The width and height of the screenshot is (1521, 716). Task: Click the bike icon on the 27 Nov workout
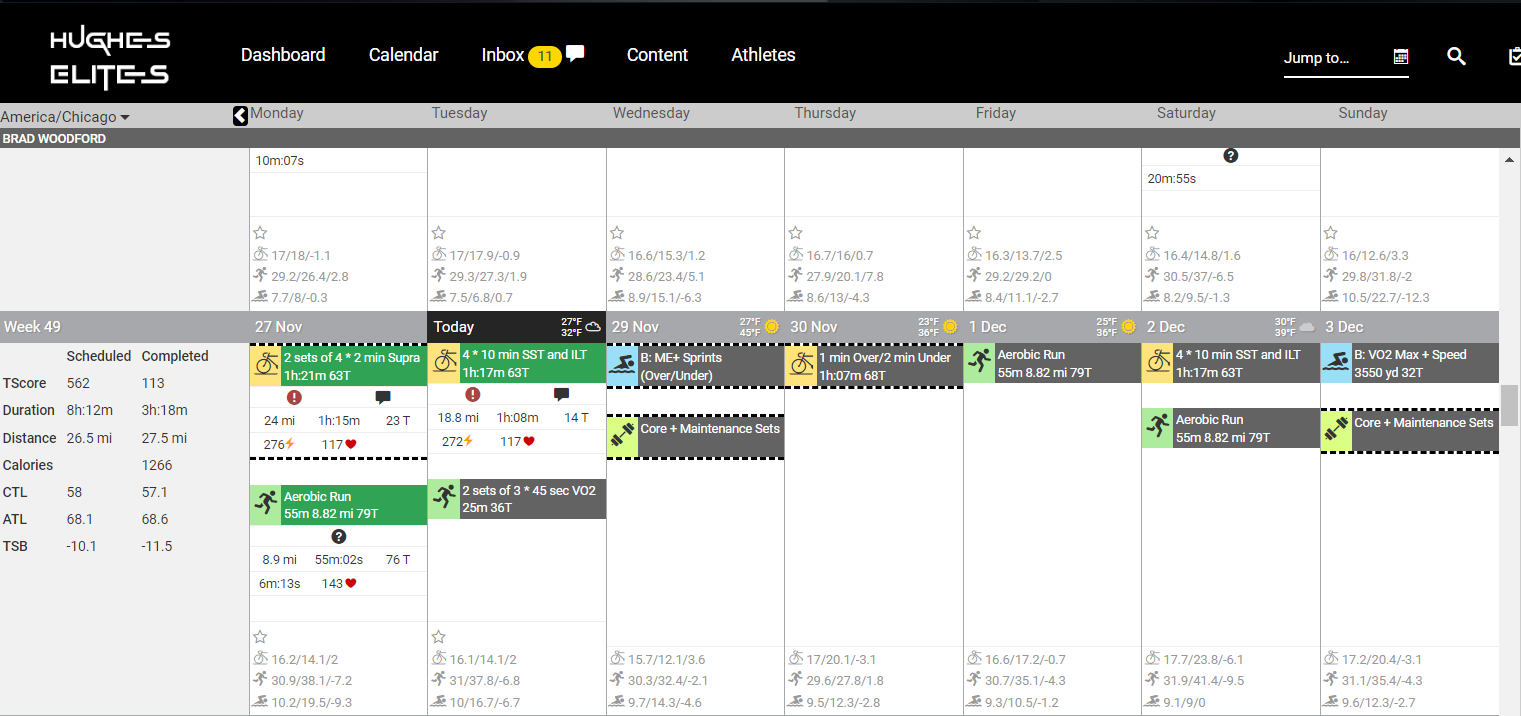[265, 365]
